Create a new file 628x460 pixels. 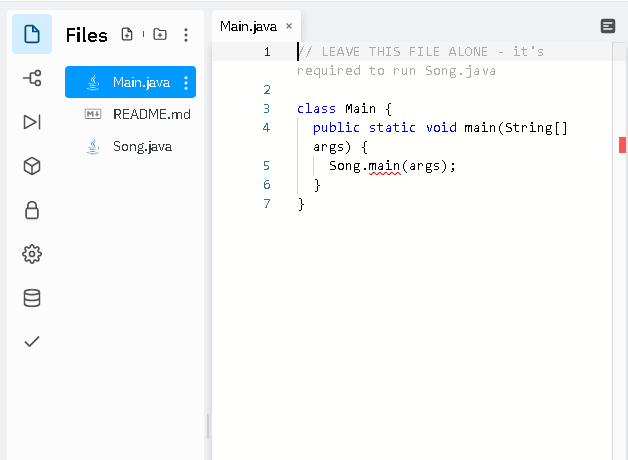click(x=127, y=34)
